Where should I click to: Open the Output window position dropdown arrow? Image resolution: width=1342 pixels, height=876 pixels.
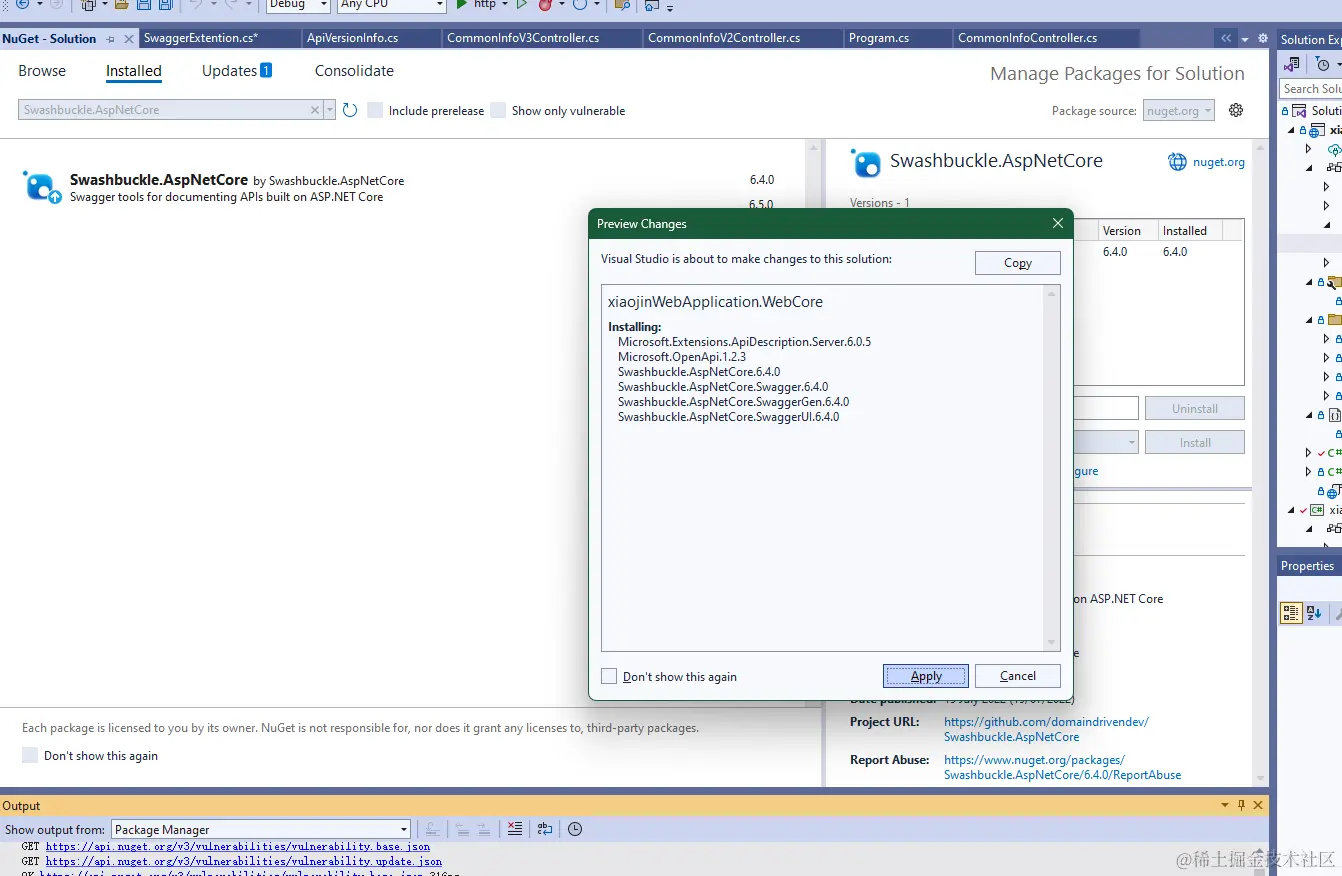(1225, 805)
